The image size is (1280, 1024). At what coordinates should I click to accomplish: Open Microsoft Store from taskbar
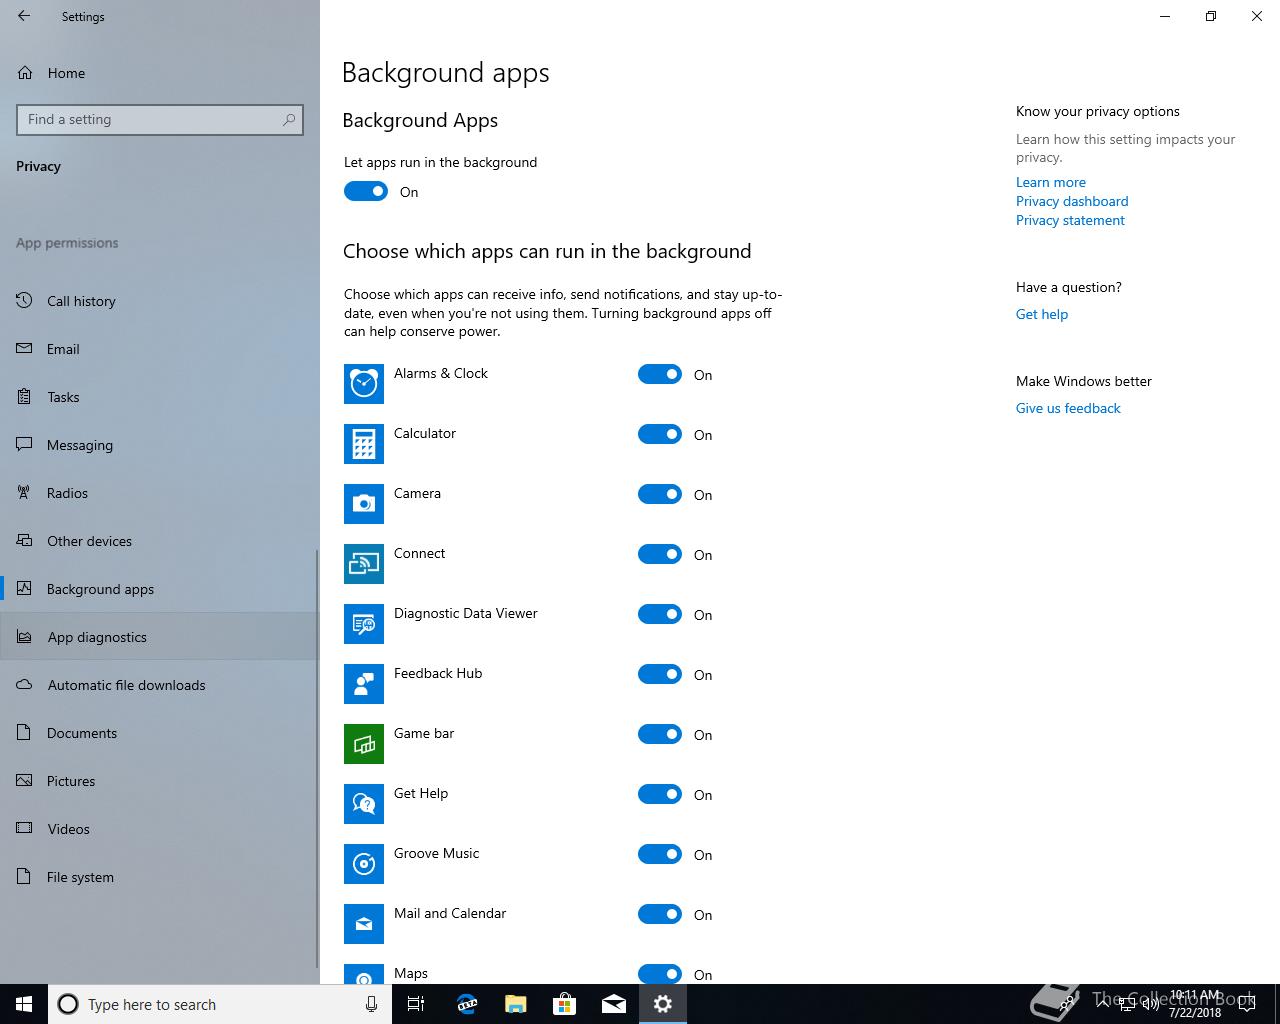(x=564, y=1004)
